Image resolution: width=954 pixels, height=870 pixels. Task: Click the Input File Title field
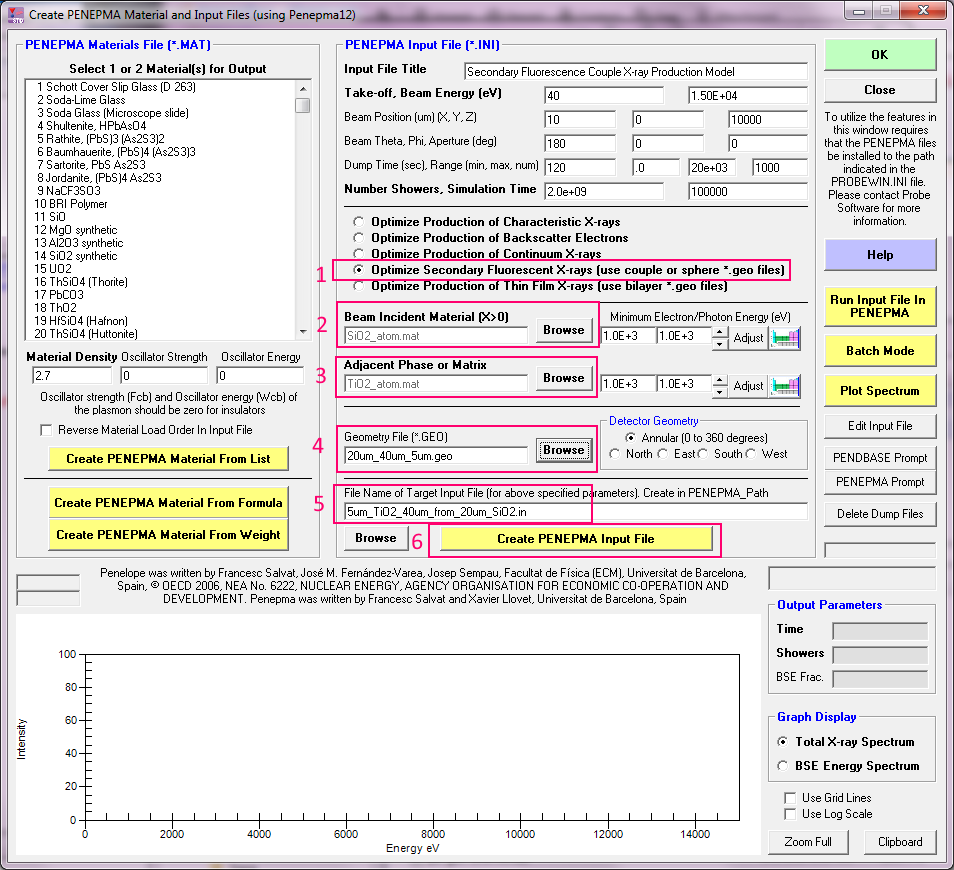click(x=635, y=71)
